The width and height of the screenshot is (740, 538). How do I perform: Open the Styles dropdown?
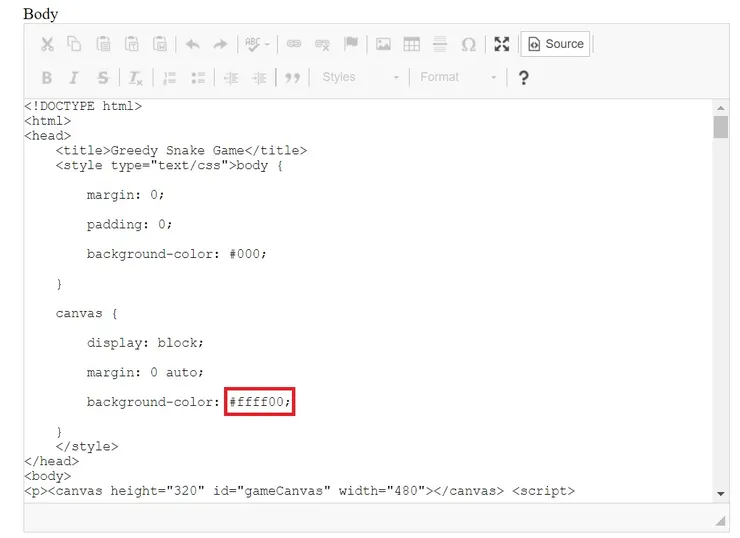point(360,77)
